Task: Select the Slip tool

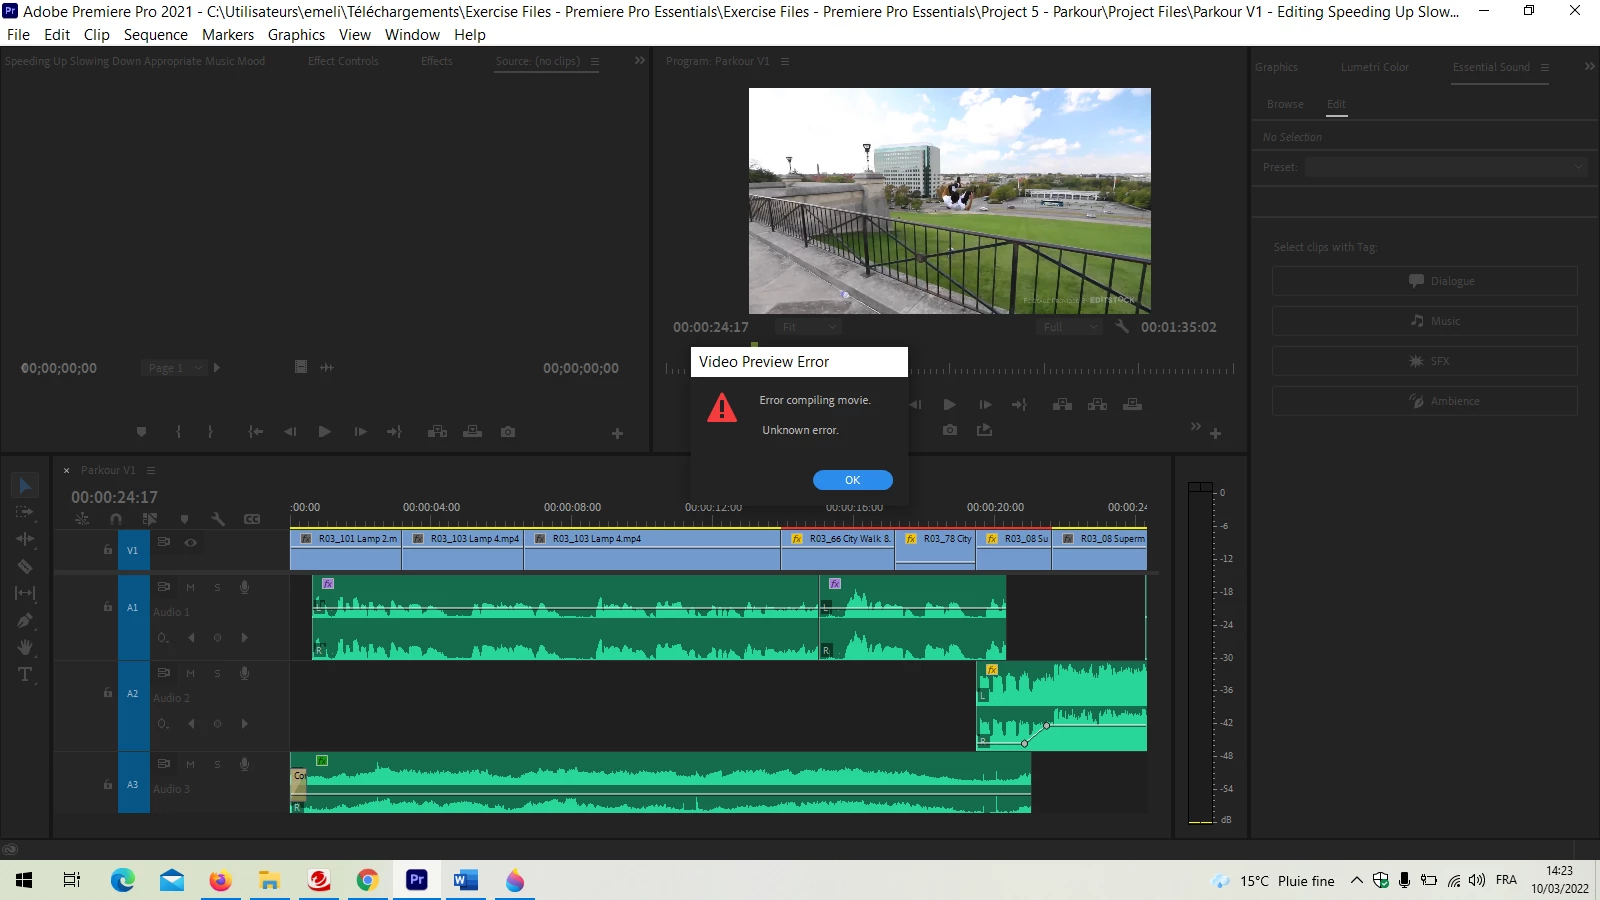Action: (x=25, y=593)
